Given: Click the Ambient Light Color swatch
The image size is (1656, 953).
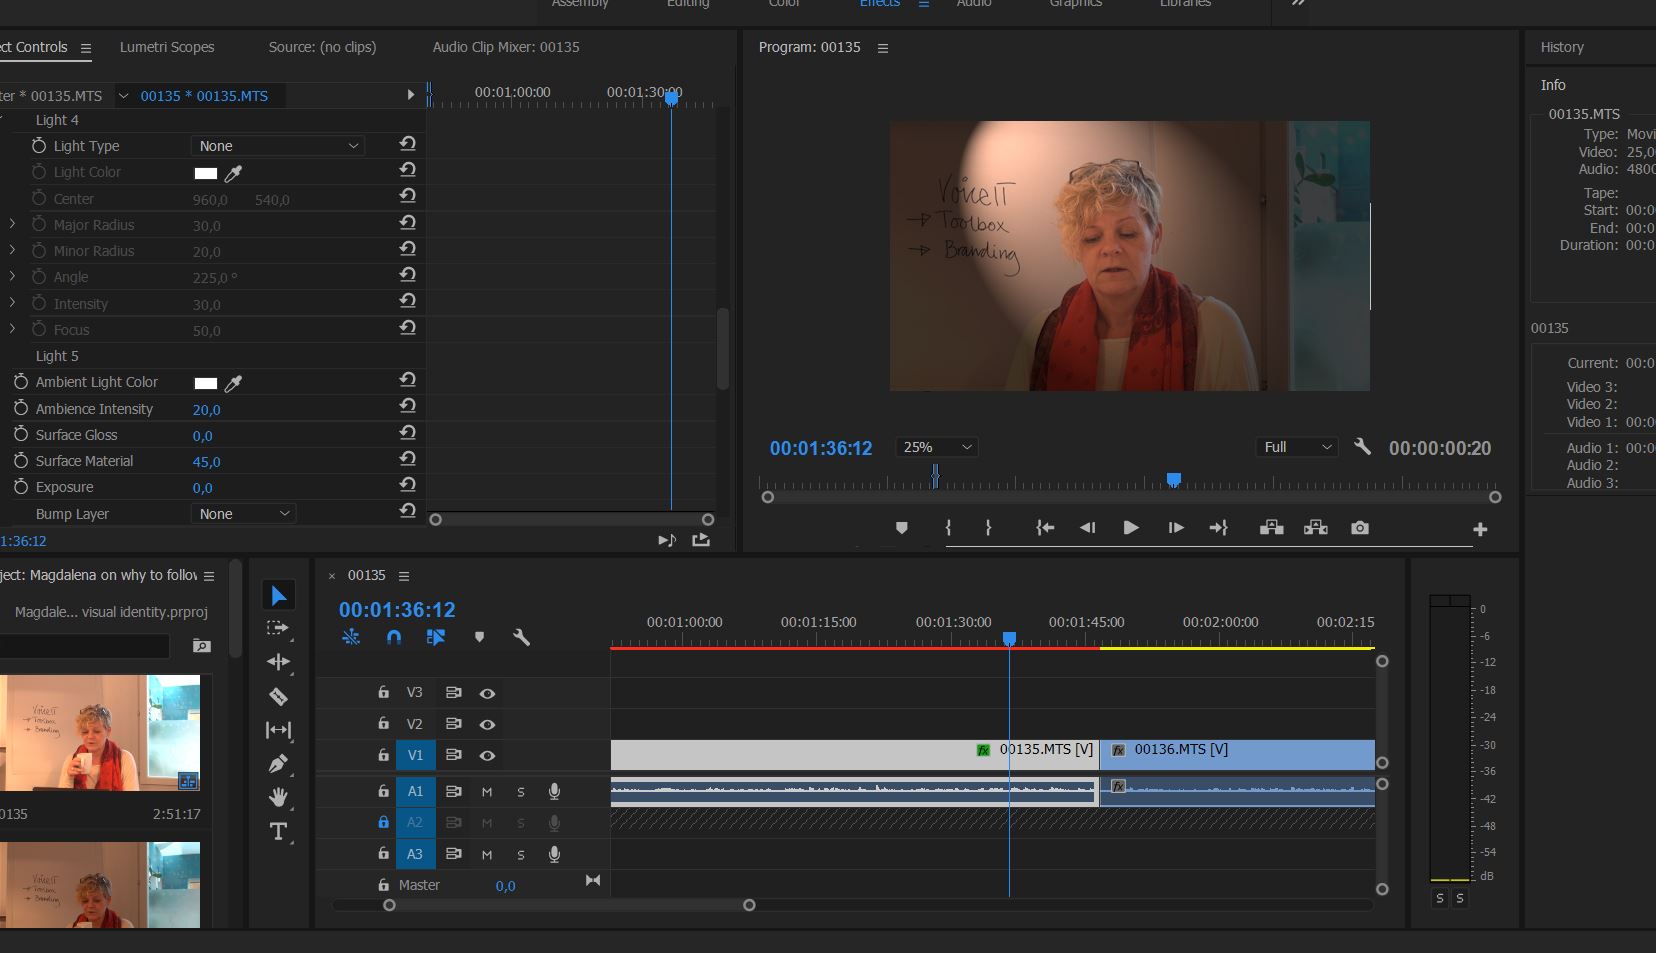Looking at the screenshot, I should pyautogui.click(x=206, y=383).
